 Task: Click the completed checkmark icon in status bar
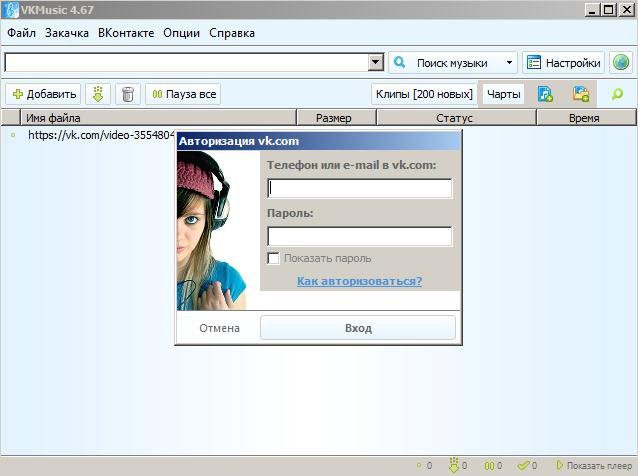523,465
